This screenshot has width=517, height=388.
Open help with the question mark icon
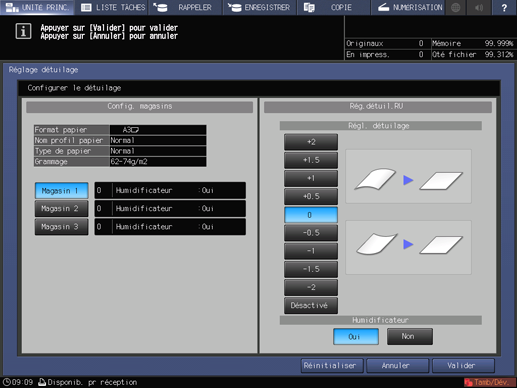504,7
